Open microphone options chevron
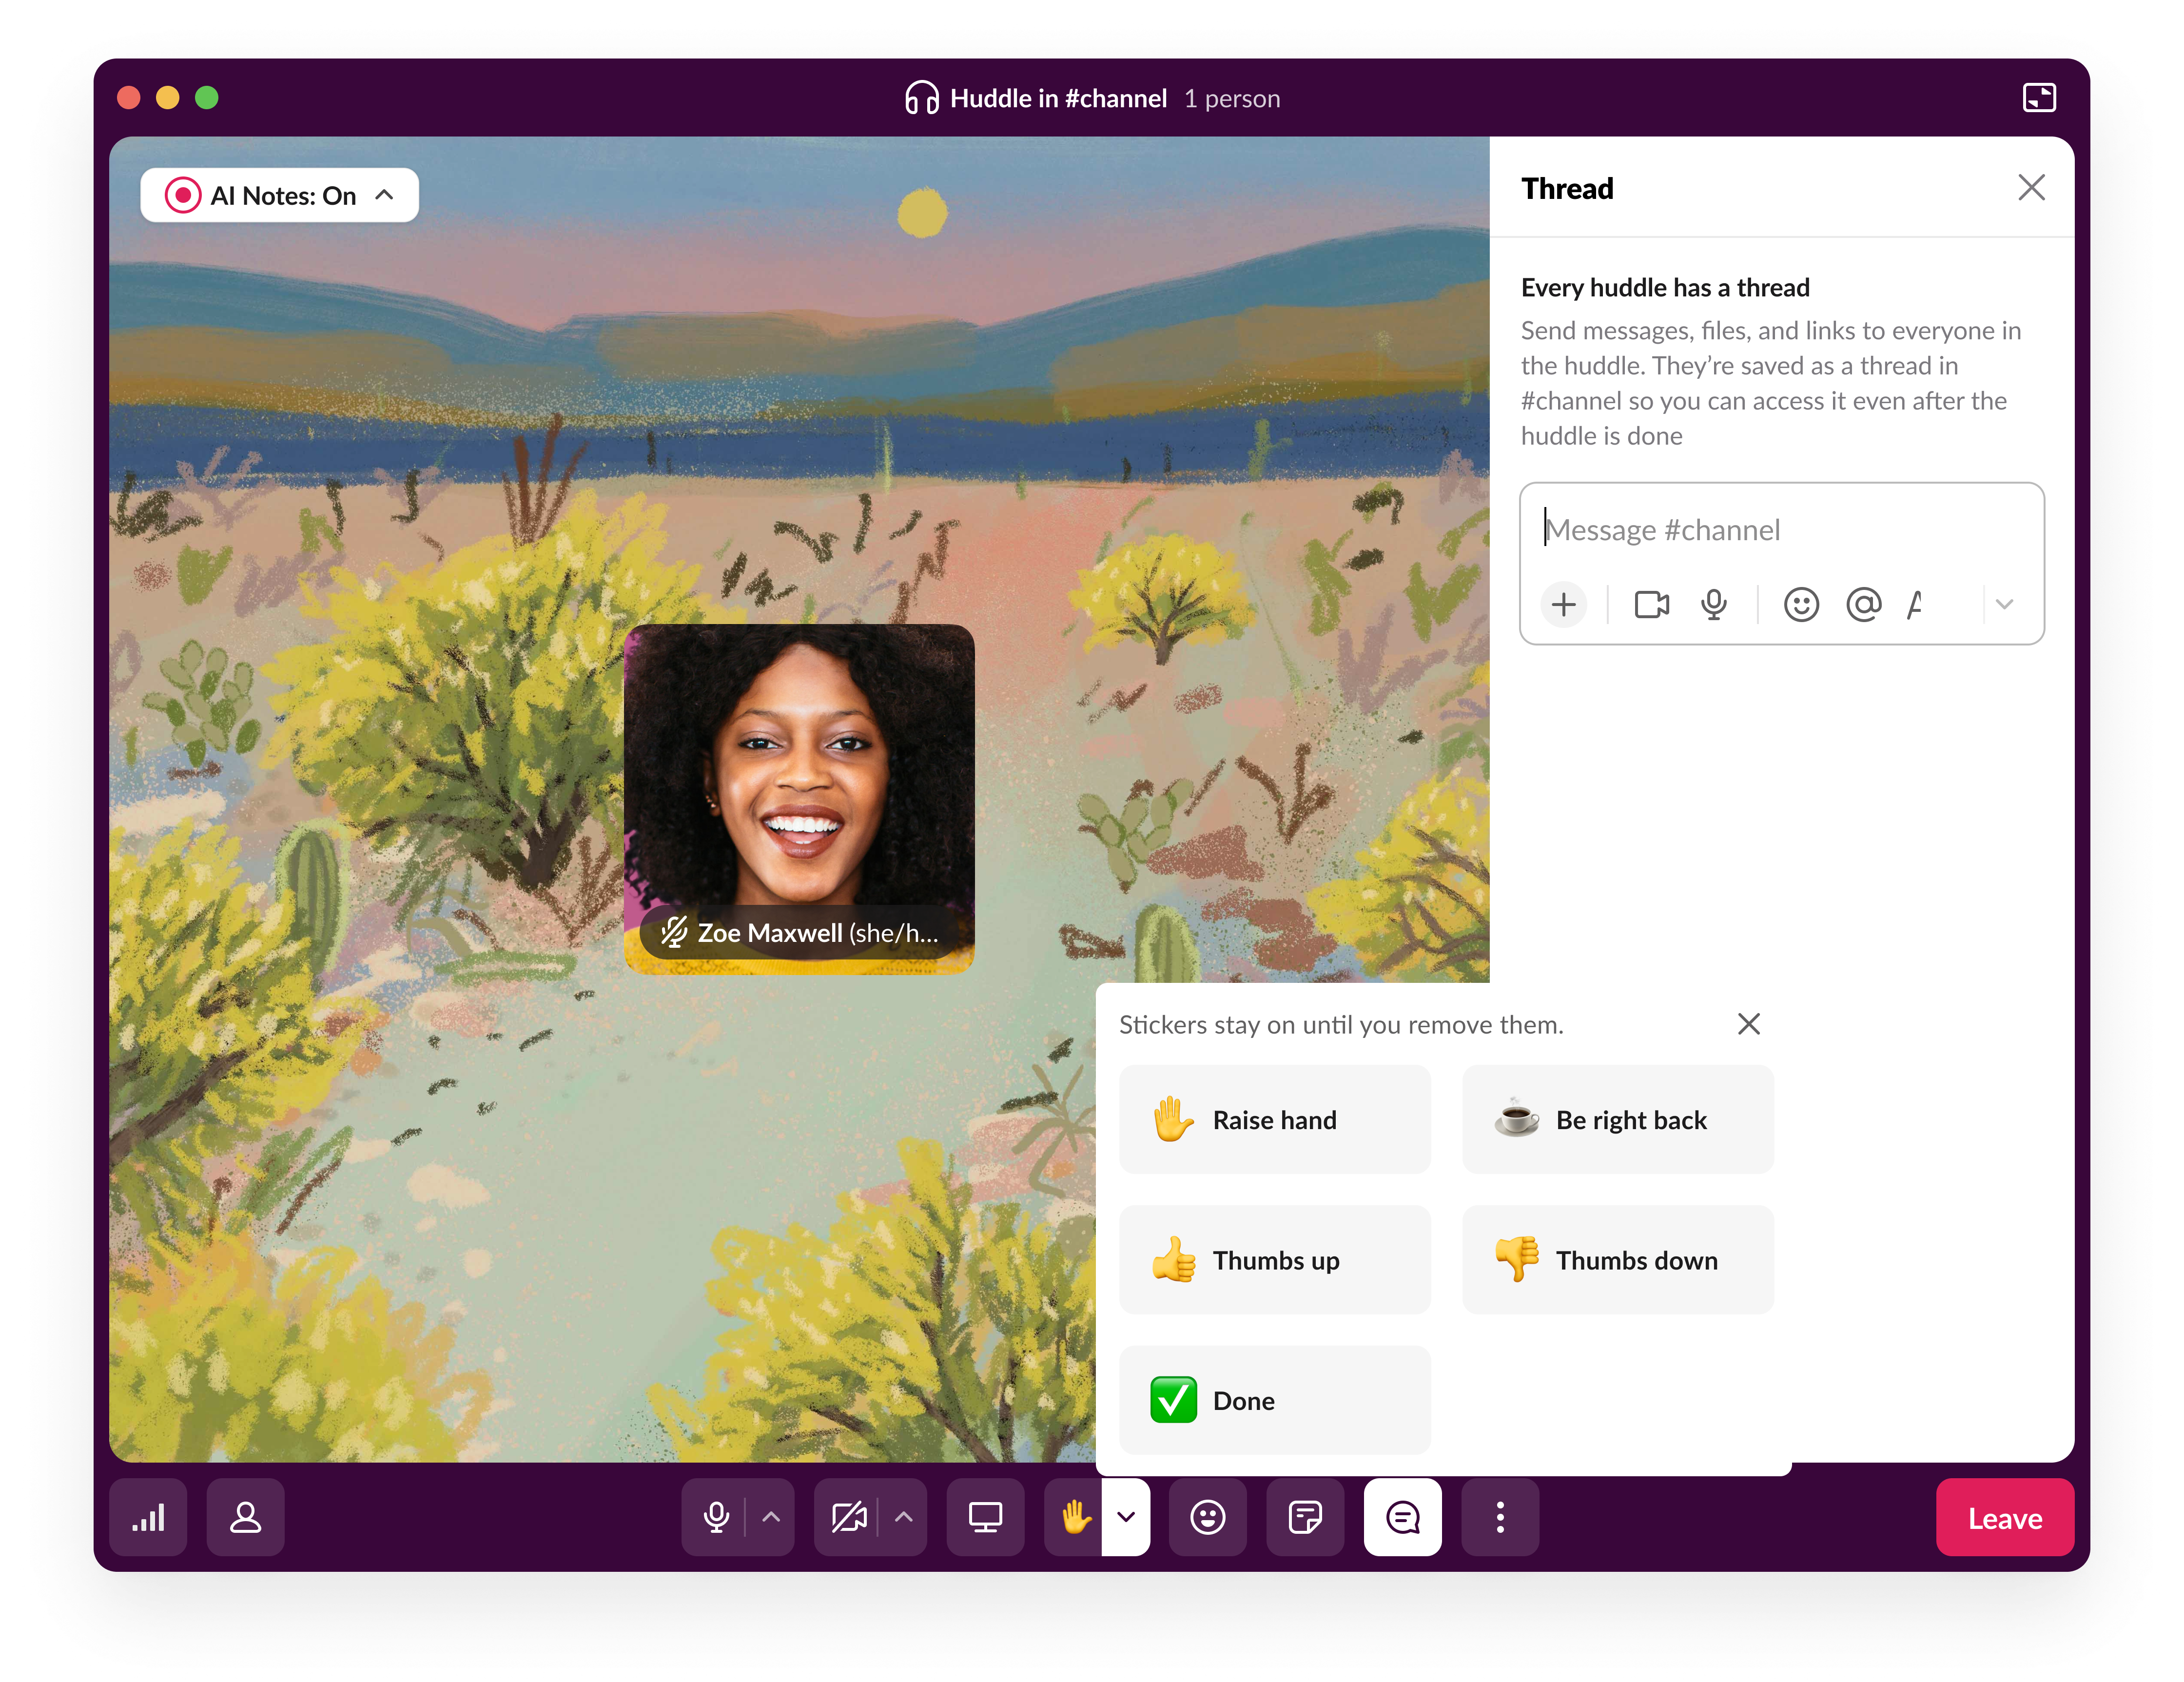Screen dimensions: 2184x1682 point(771,1517)
